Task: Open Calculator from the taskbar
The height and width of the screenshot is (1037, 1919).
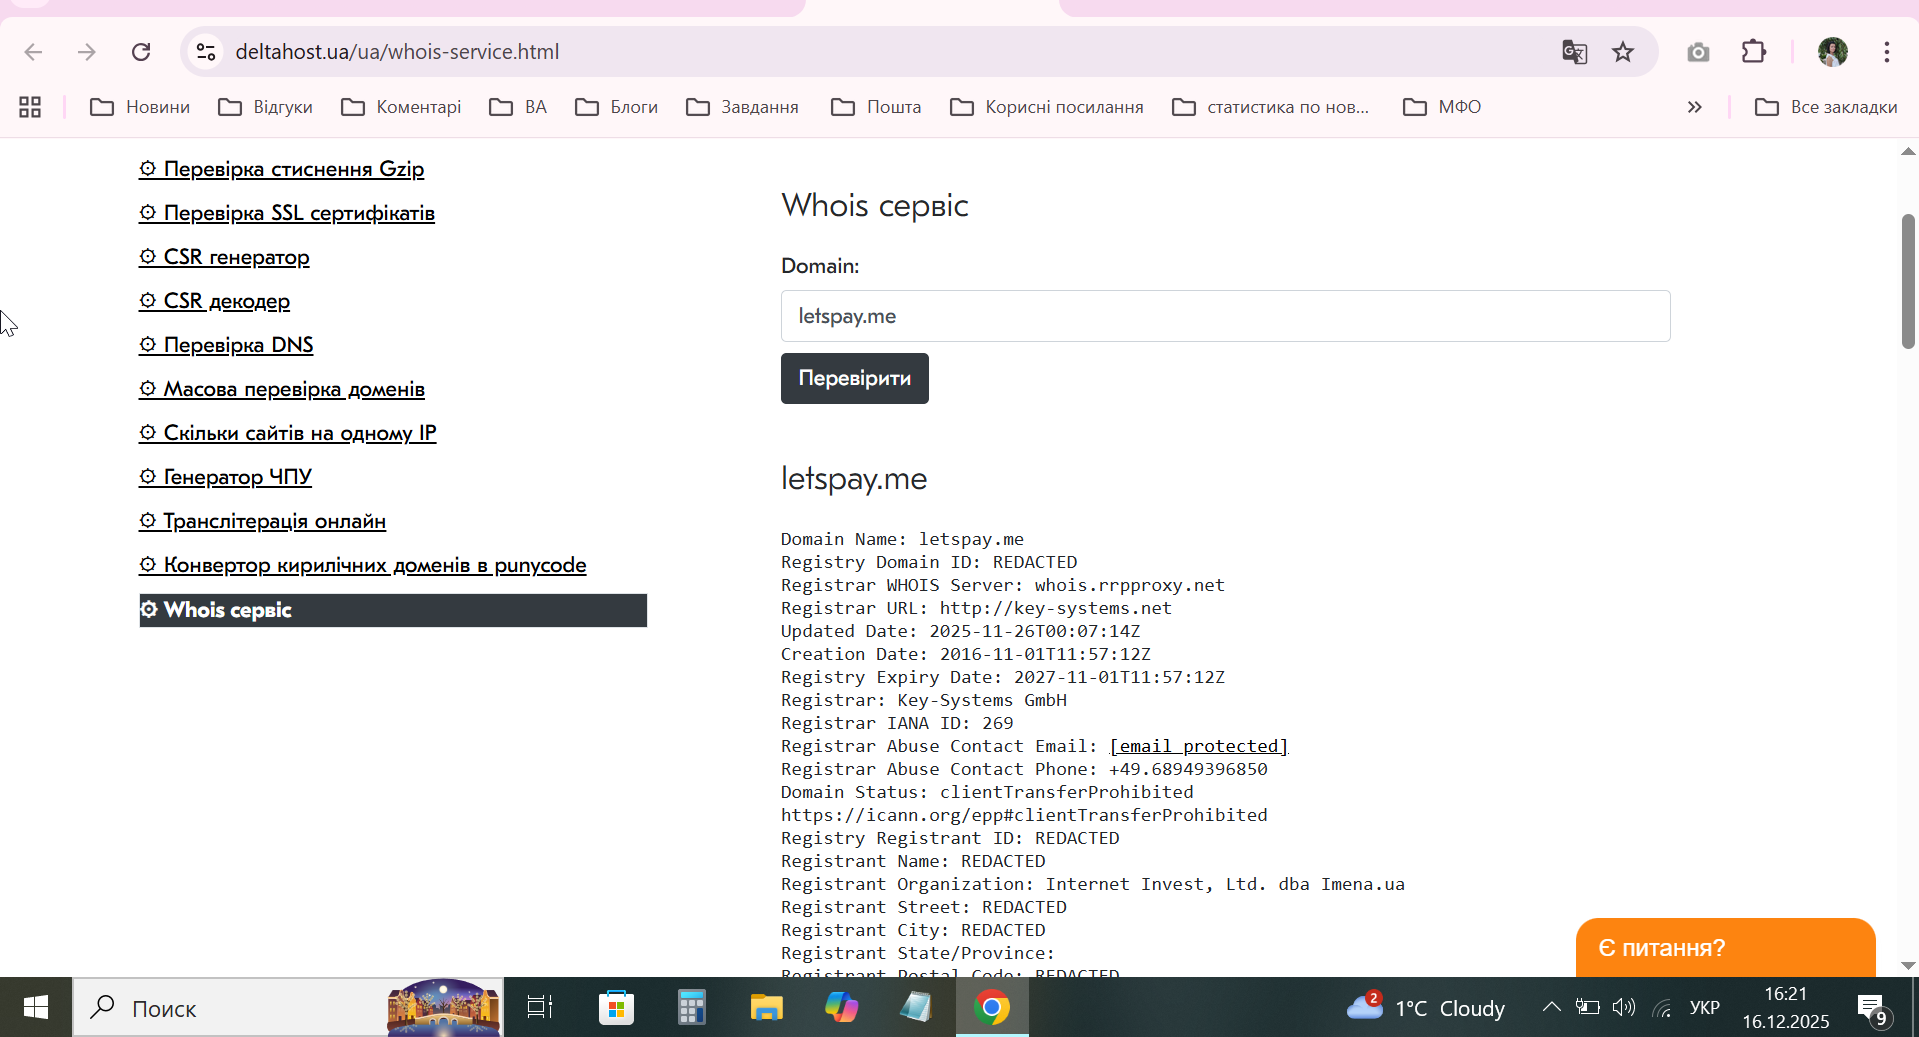Action: [x=691, y=1007]
